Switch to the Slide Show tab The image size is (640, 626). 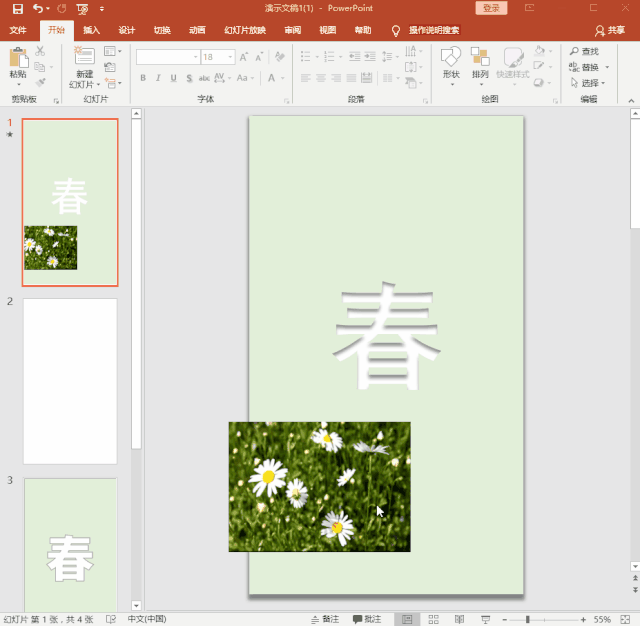[245, 30]
